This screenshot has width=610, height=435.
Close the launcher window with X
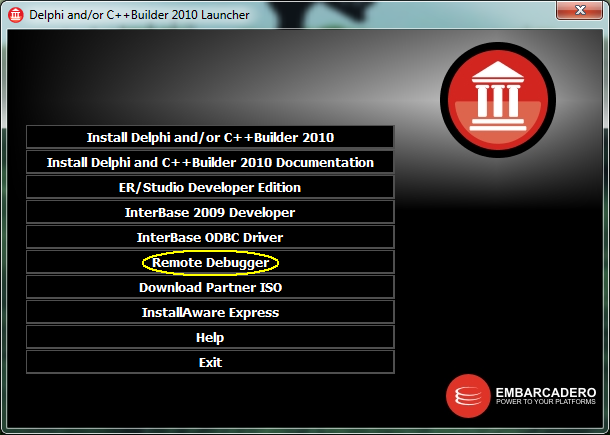[x=580, y=10]
